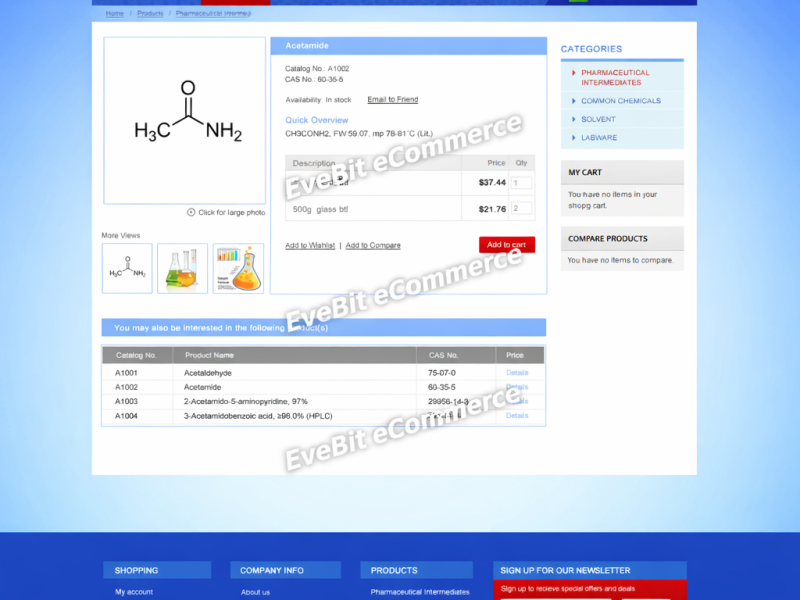Click the quantity field for 500g glass btl
This screenshot has width=800, height=600.
point(521,209)
